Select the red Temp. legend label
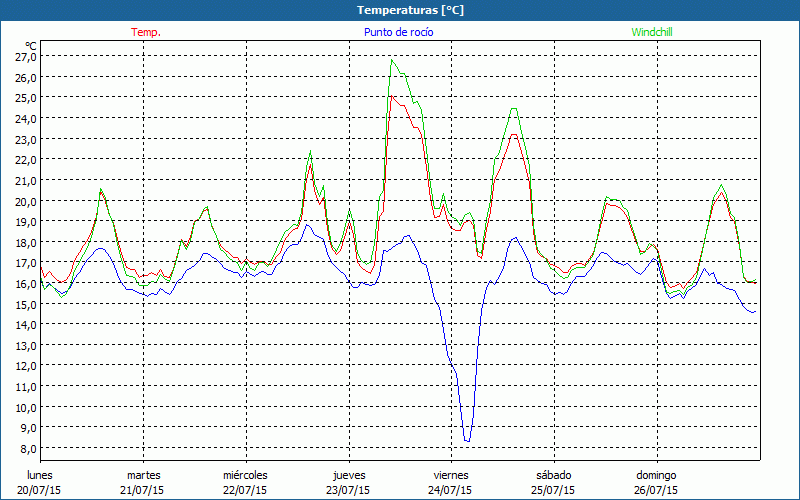800x500 pixels. 146,32
